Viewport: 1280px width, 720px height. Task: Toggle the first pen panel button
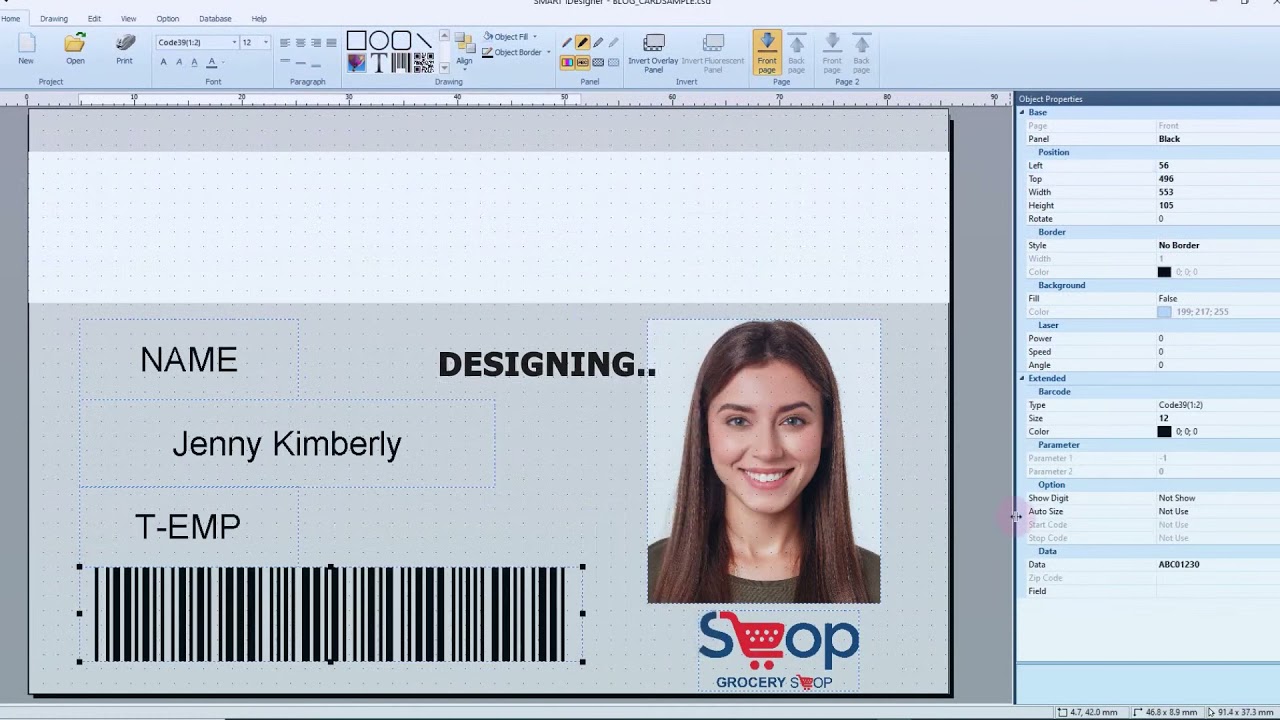567,43
